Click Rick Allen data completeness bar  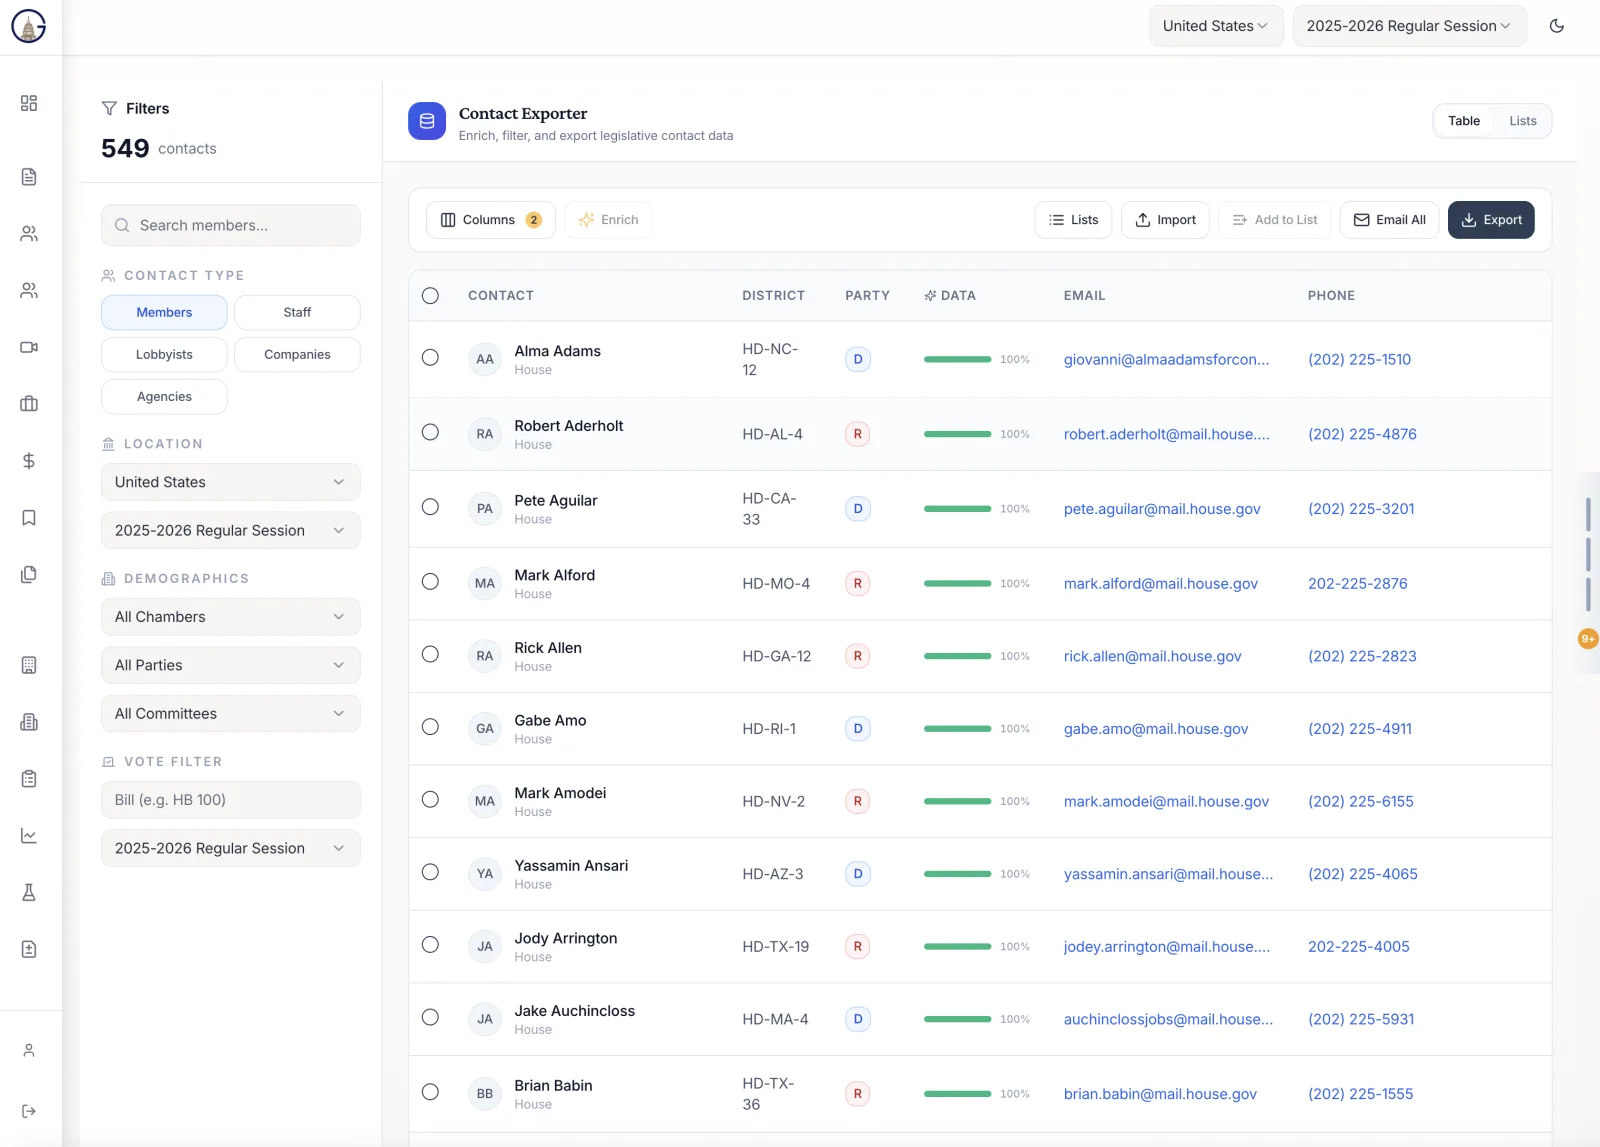click(957, 656)
